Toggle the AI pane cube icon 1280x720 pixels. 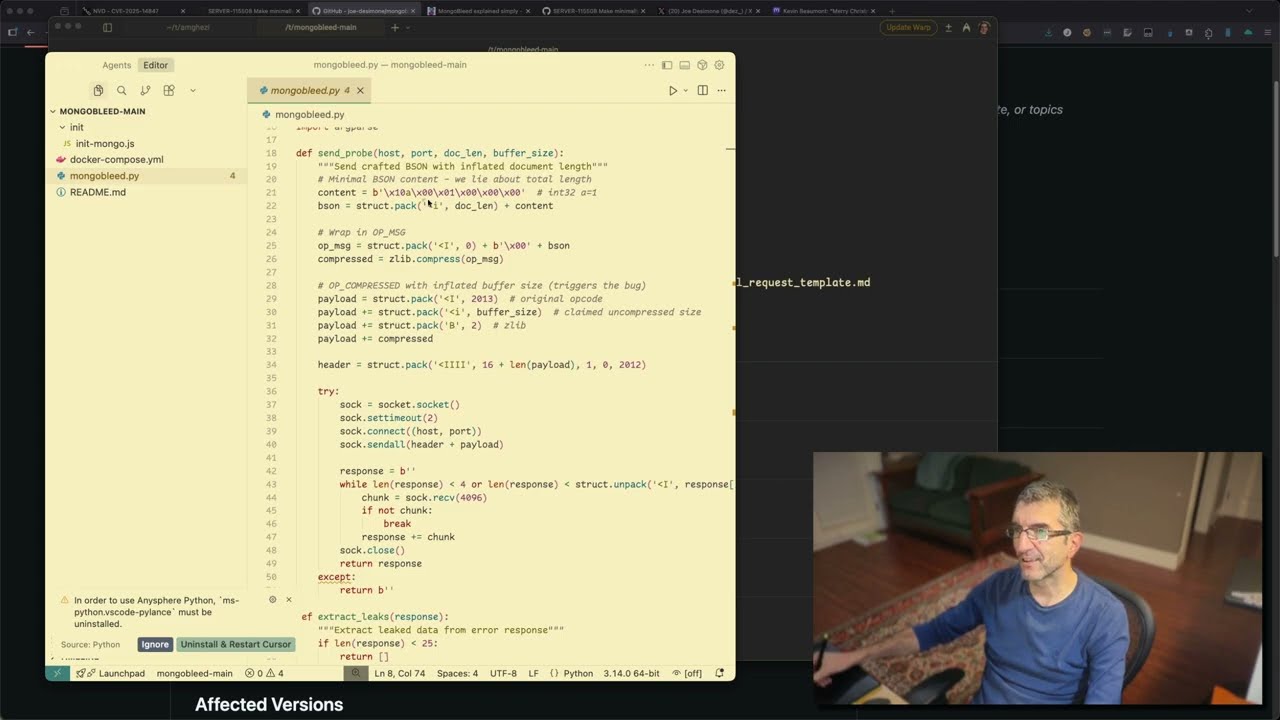(x=702, y=65)
